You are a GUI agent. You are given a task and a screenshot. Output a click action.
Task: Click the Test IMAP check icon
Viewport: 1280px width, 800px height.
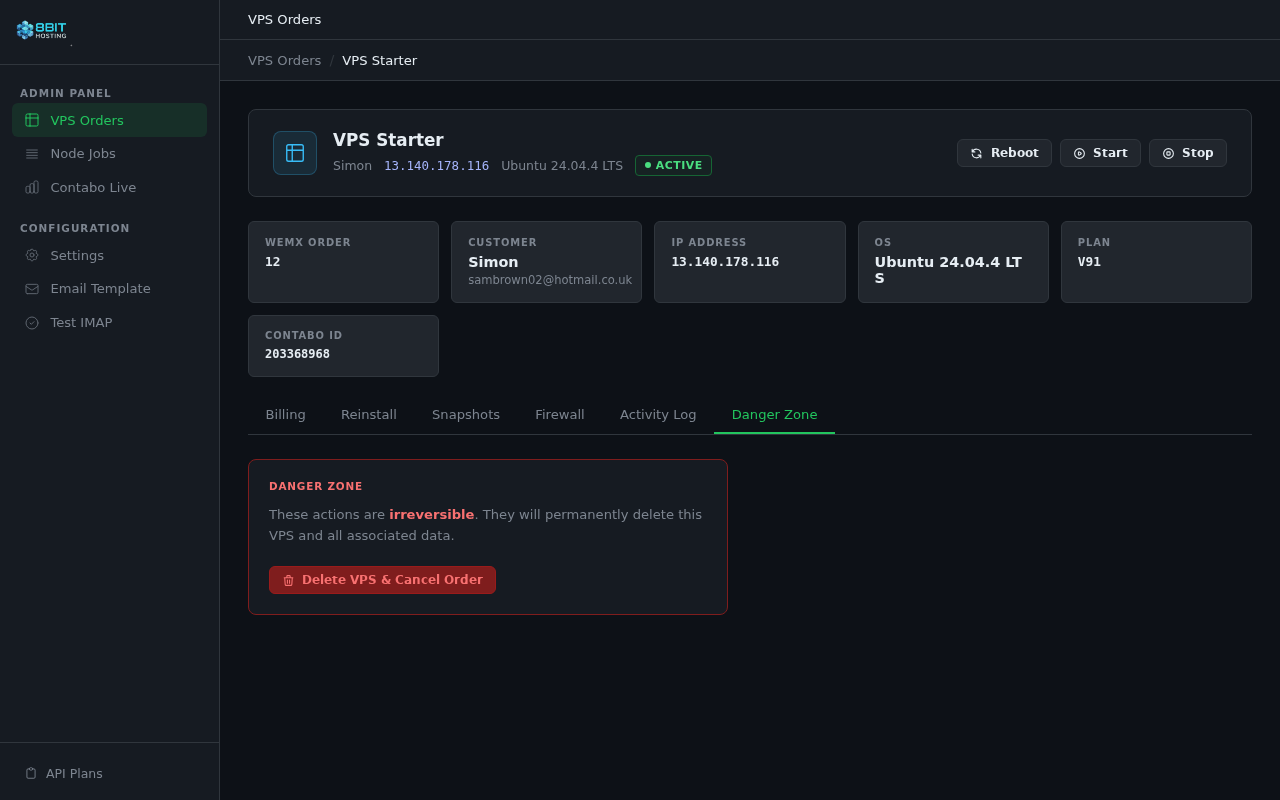click(x=32, y=323)
